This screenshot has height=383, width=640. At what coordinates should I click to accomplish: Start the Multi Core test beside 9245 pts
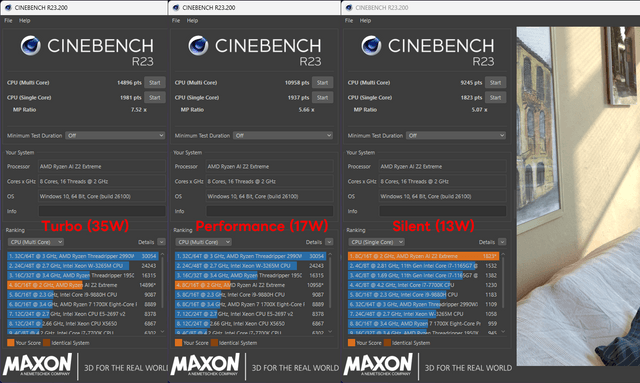(496, 82)
